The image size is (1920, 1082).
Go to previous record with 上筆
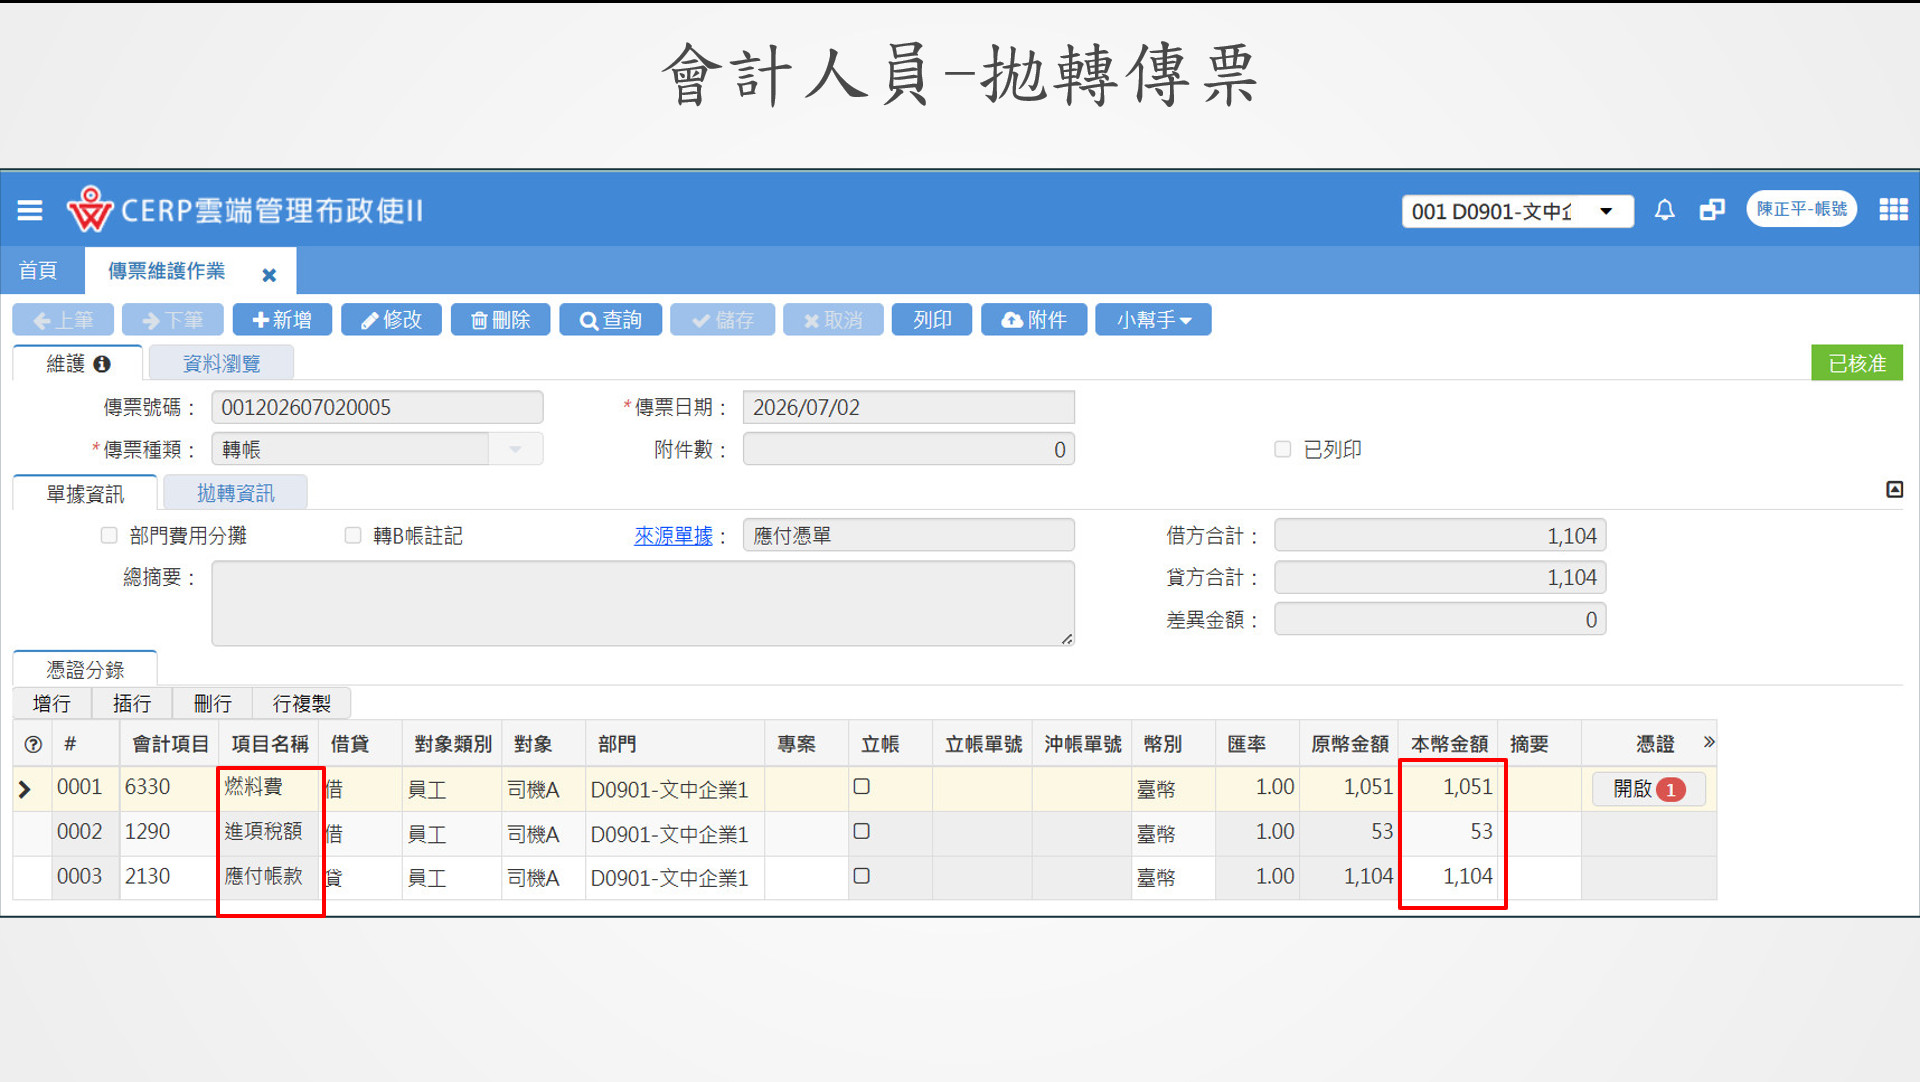pos(63,320)
